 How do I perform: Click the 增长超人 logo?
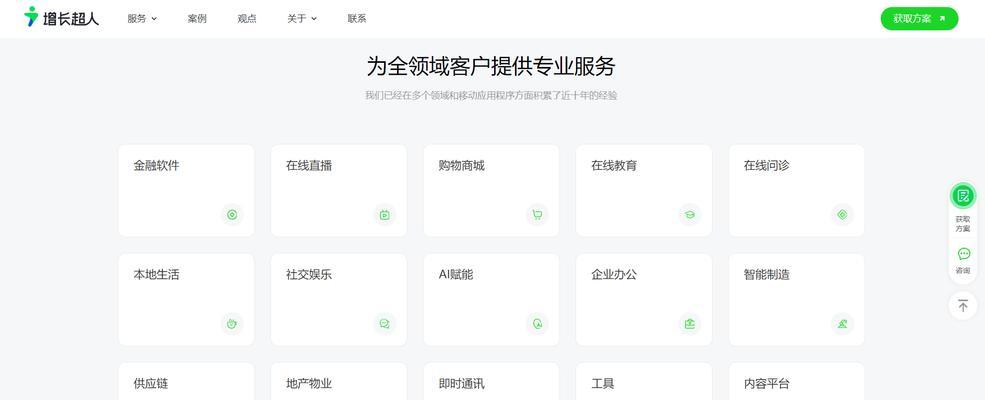click(x=62, y=18)
